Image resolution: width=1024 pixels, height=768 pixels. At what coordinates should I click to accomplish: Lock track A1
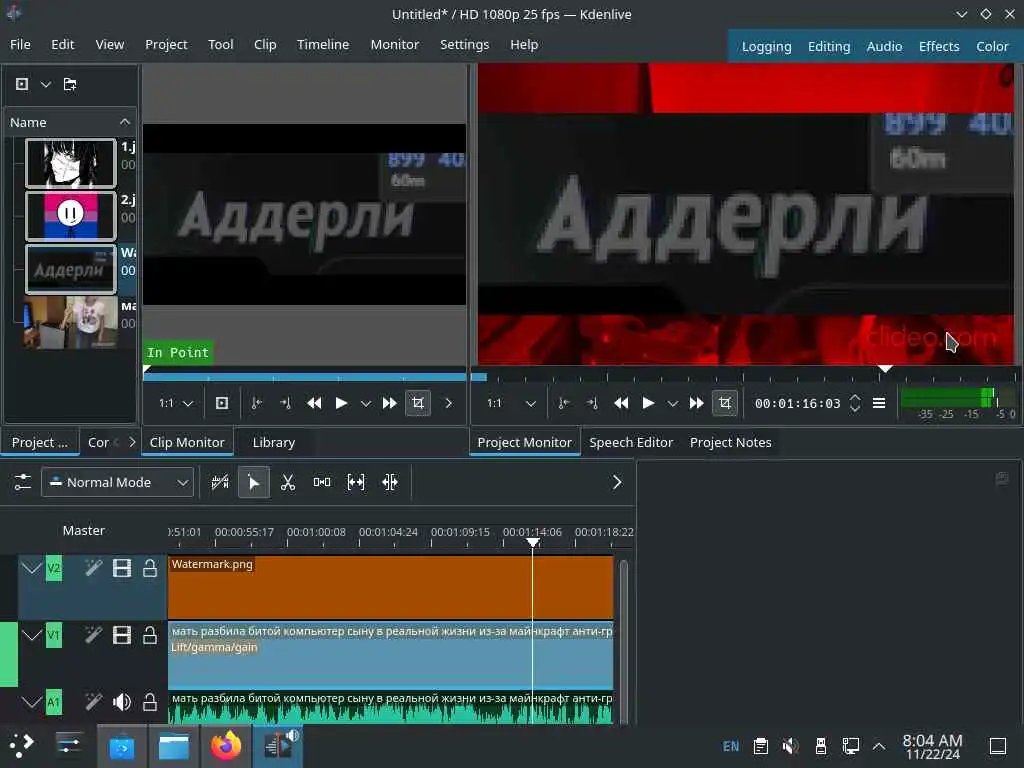[x=150, y=702]
